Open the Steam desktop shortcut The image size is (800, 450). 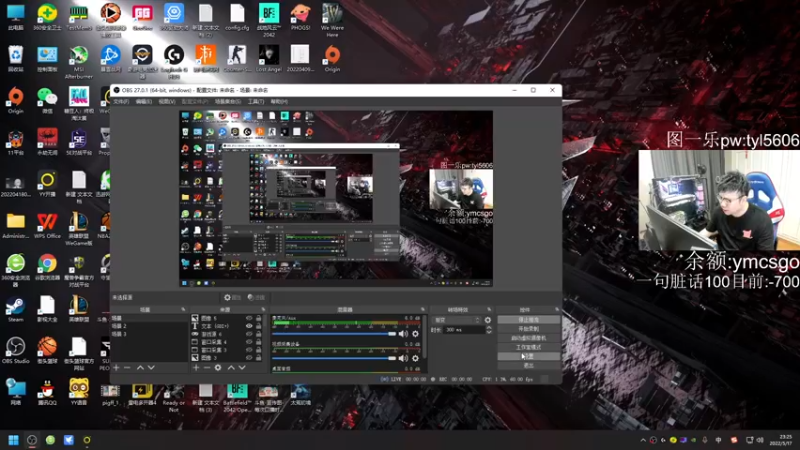click(15, 304)
